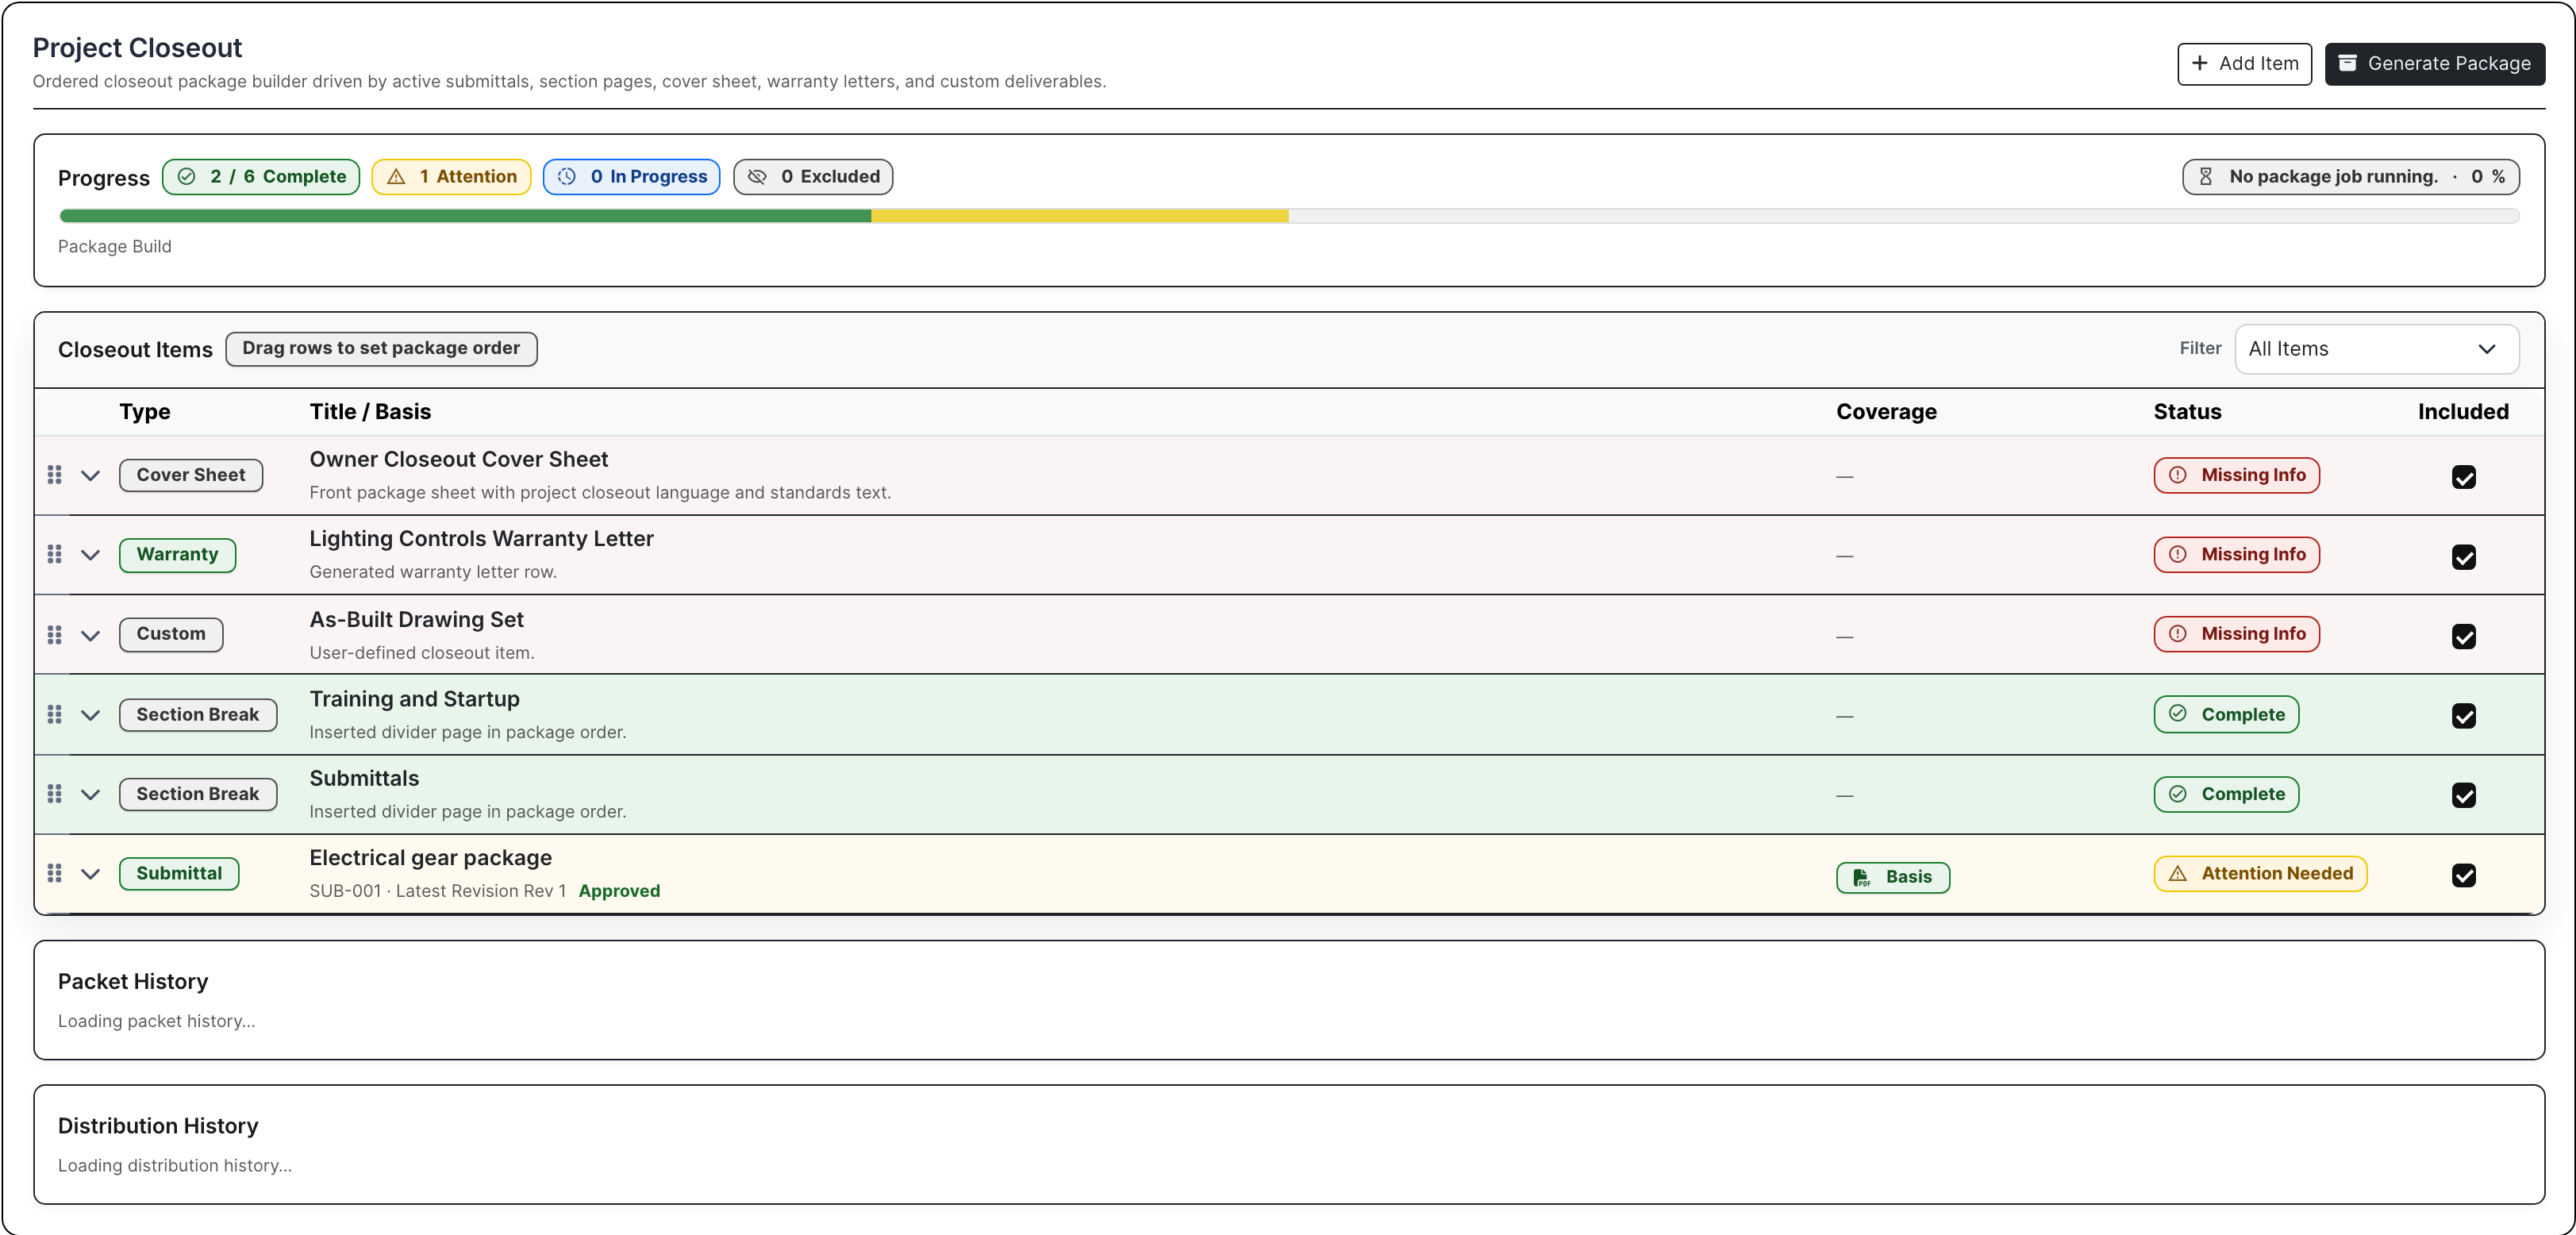Click drag handle for Training and Startup row
Viewport: 2576px width, 1235px height.
pos(55,714)
